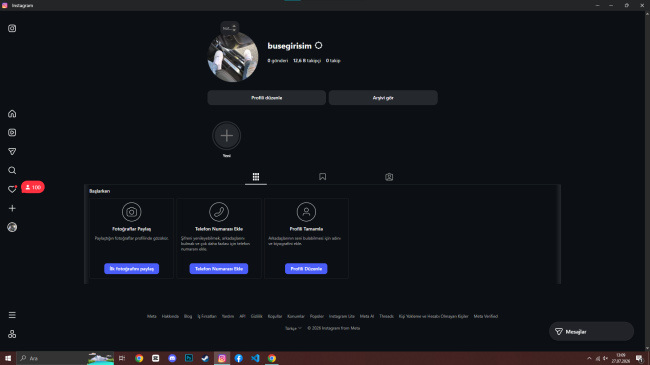The height and width of the screenshot is (365, 650).
Task: Open the Yardım footer link
Action: point(228,316)
